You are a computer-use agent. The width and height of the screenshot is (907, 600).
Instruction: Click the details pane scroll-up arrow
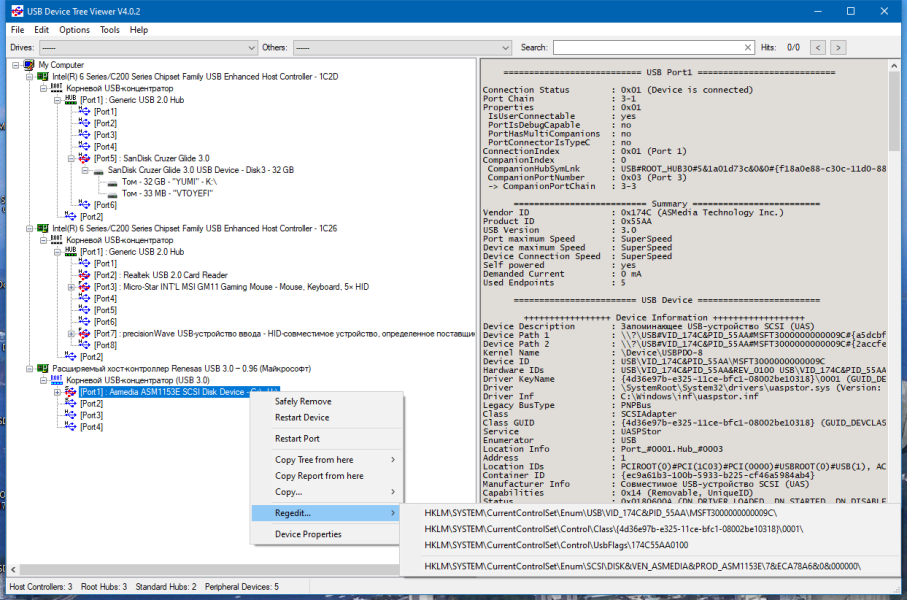pyautogui.click(x=894, y=66)
